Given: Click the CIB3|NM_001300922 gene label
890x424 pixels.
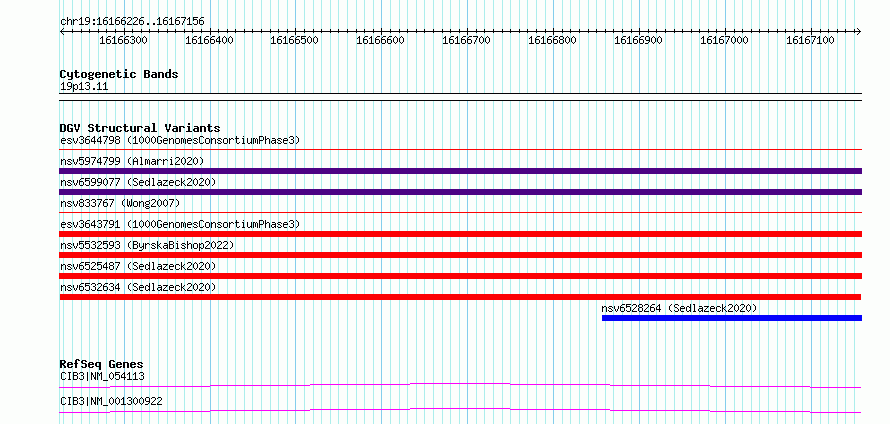Looking at the screenshot, I should [x=111, y=401].
